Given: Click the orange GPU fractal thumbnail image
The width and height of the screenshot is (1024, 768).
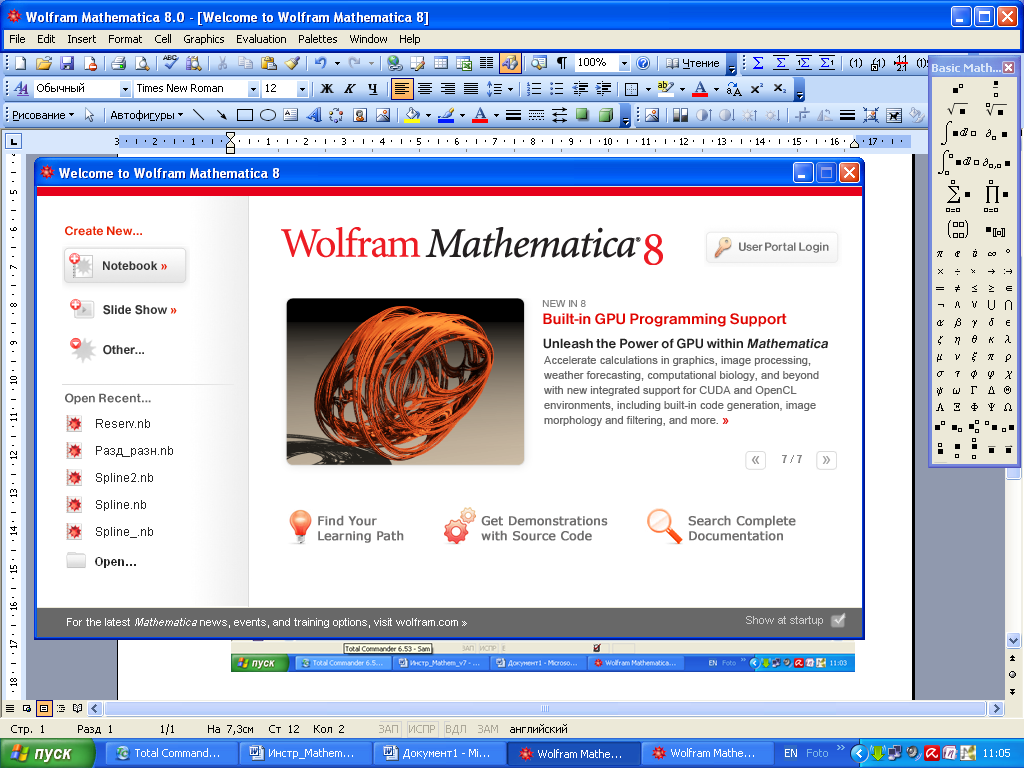Looking at the screenshot, I should (405, 381).
